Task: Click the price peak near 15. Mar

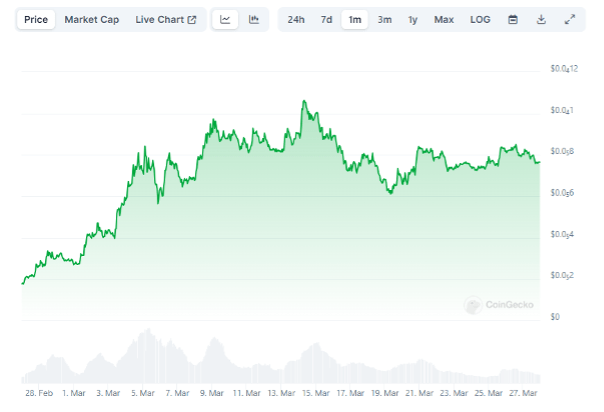Action: pyautogui.click(x=303, y=102)
